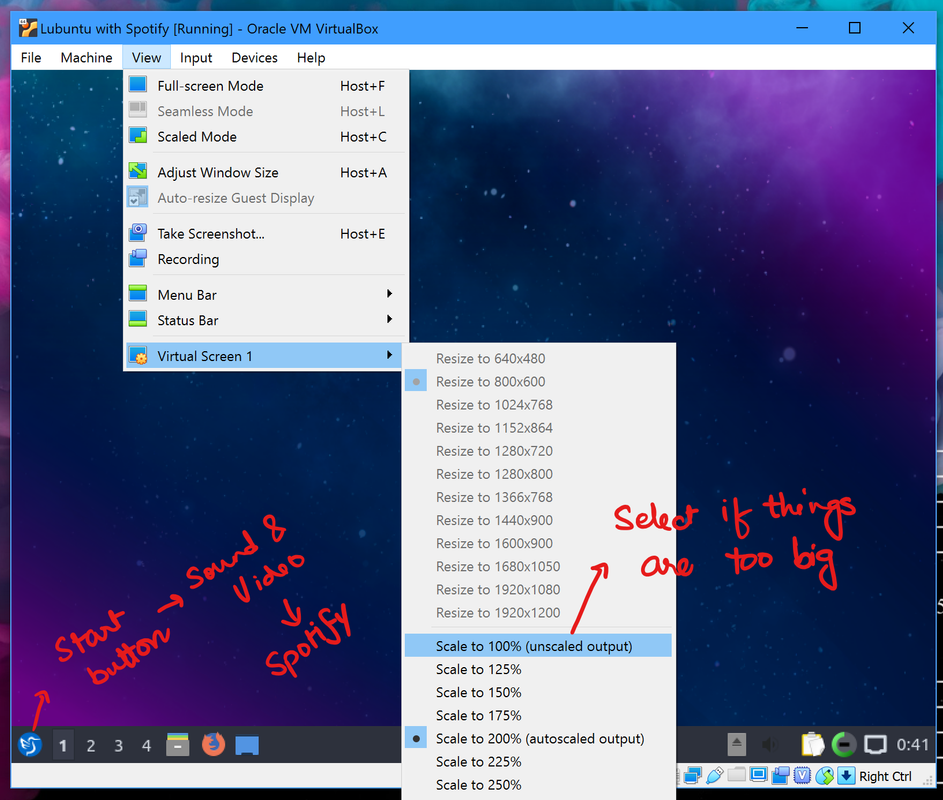Select Scale to 200% (autoscaled output)
Viewport: 943px width, 800px height.
(x=538, y=738)
